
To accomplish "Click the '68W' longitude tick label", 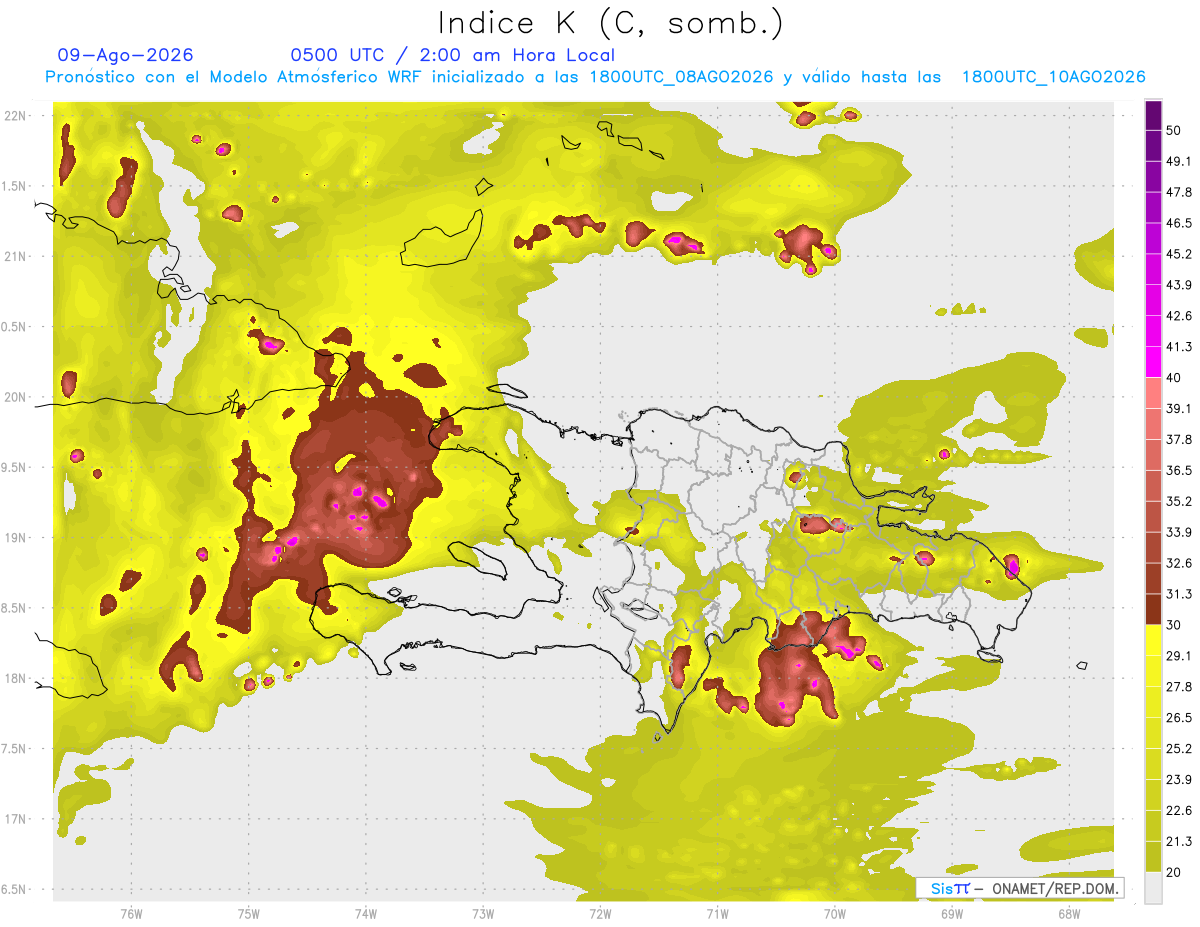I will click(1069, 913).
